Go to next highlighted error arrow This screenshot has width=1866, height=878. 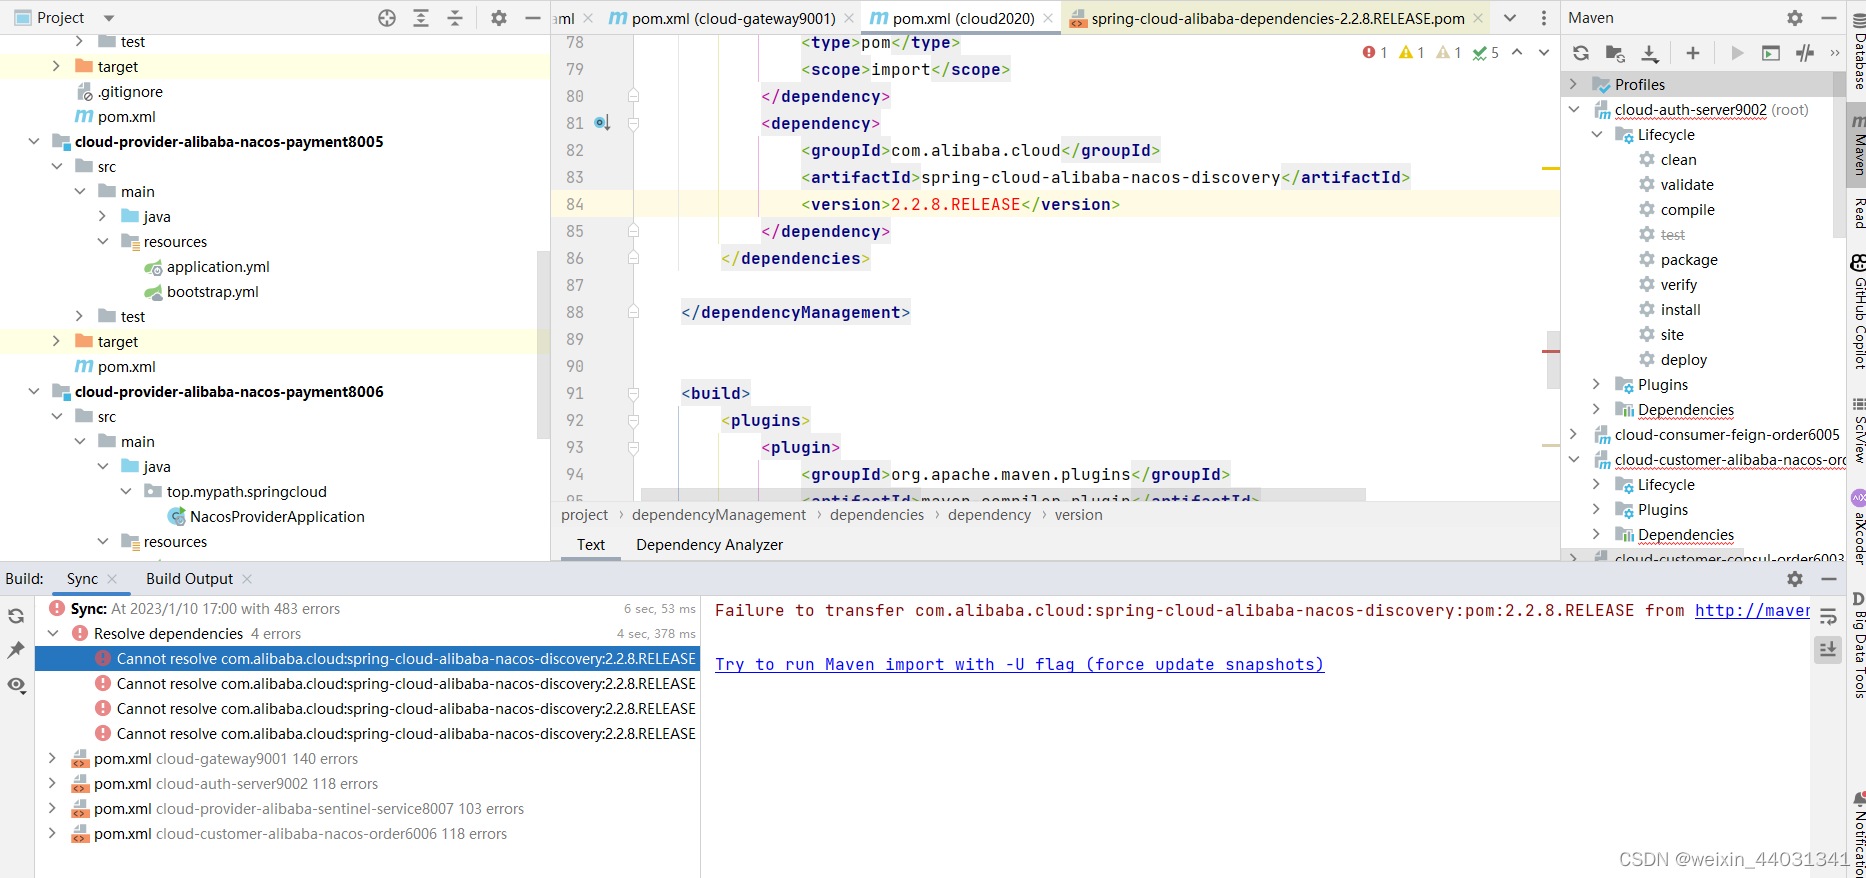coord(1544,52)
